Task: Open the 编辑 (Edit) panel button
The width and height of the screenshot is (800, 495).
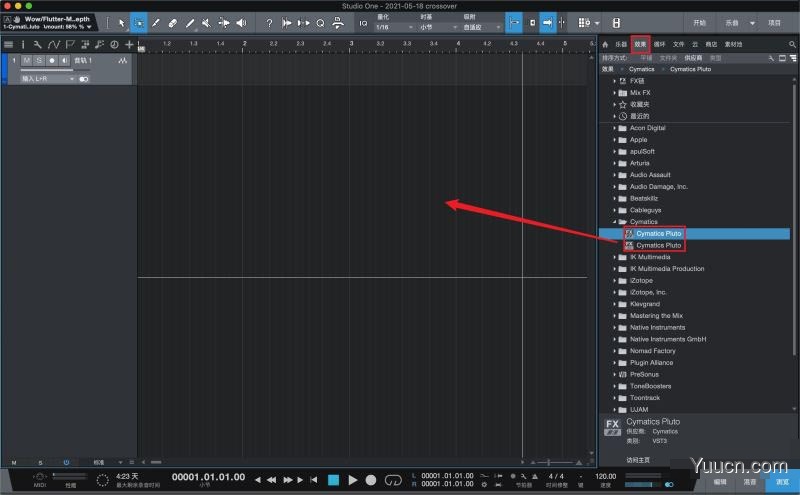Action: coord(720,482)
